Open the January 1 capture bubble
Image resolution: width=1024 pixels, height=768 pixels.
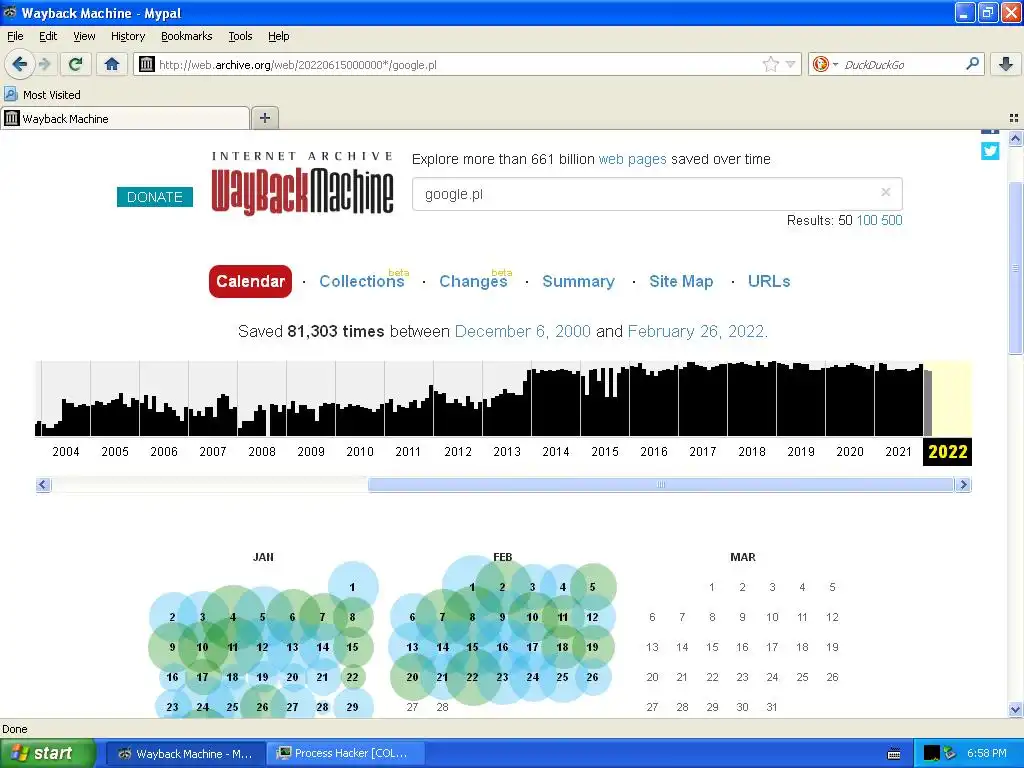[353, 587]
